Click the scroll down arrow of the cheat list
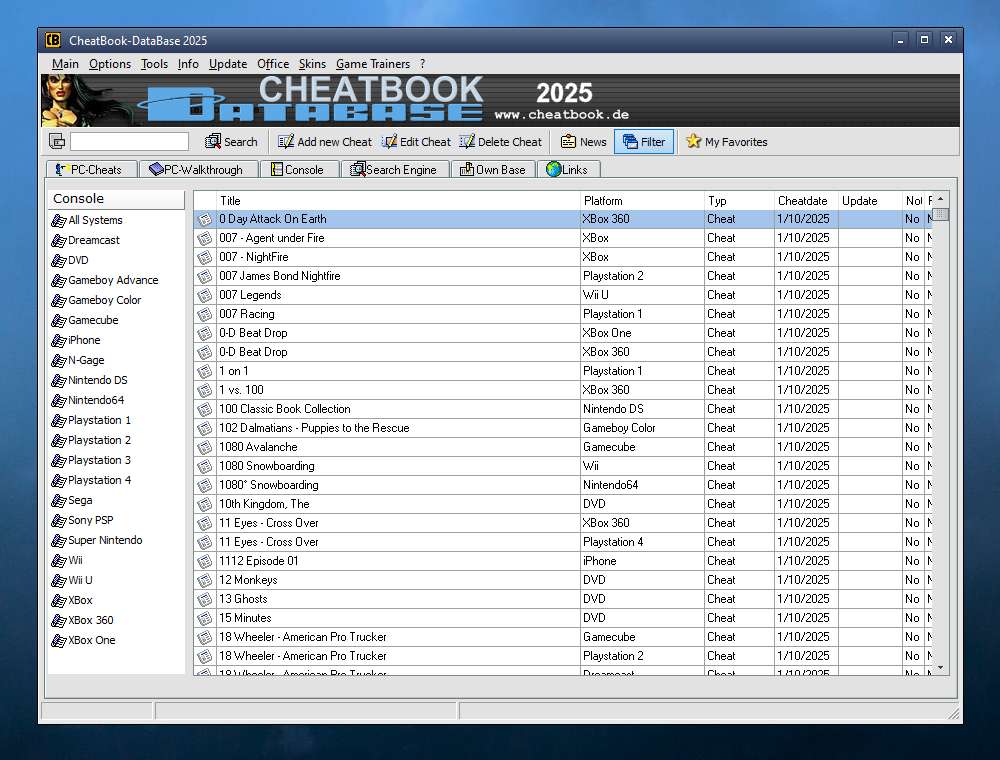Viewport: 1000px width, 760px height. click(x=940, y=668)
